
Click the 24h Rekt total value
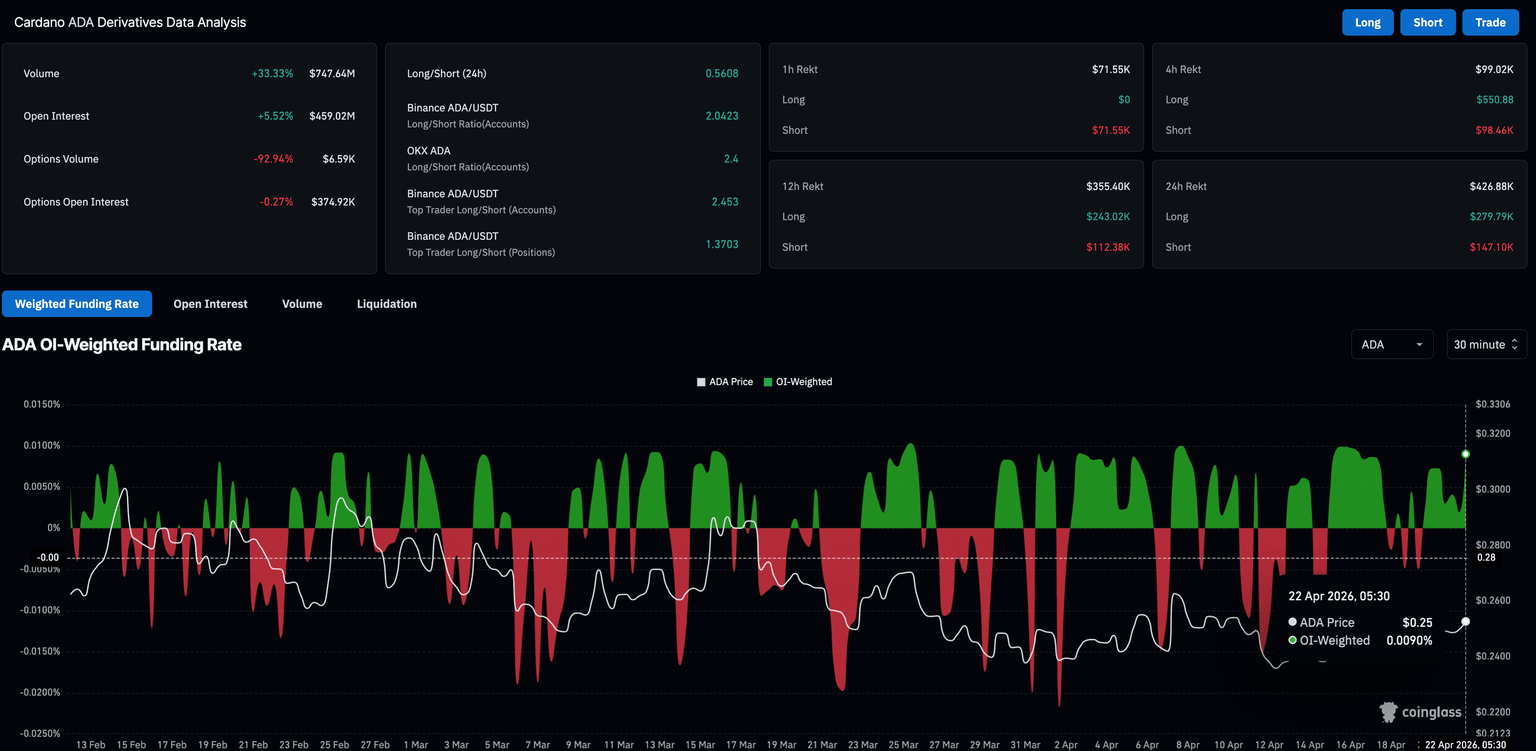[x=1491, y=186]
